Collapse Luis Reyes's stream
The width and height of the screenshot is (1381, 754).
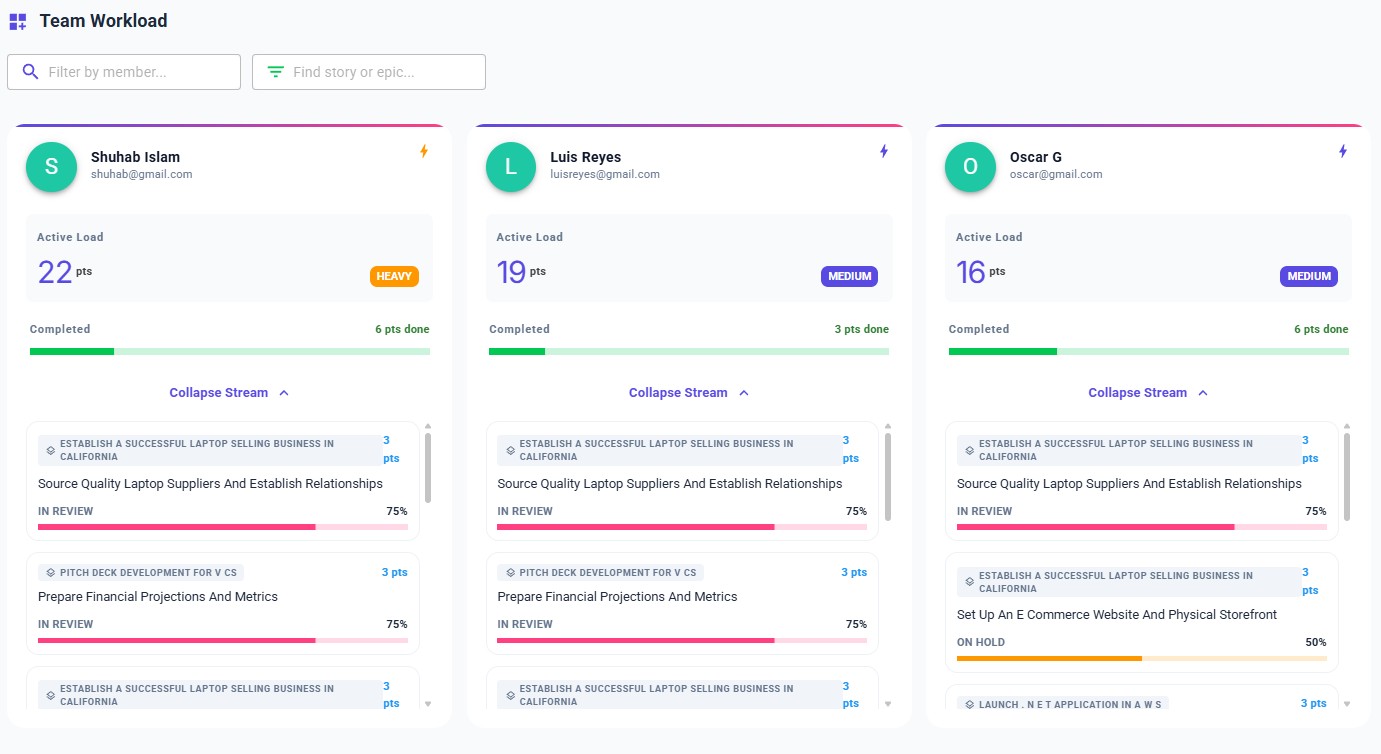(x=688, y=392)
